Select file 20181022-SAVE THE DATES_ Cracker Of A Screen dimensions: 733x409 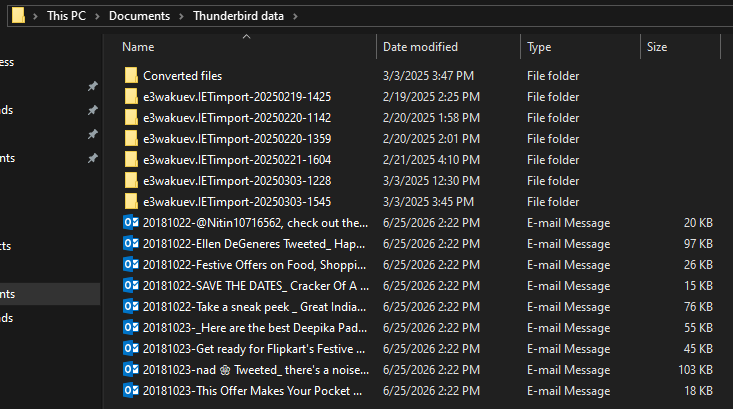[256, 286]
